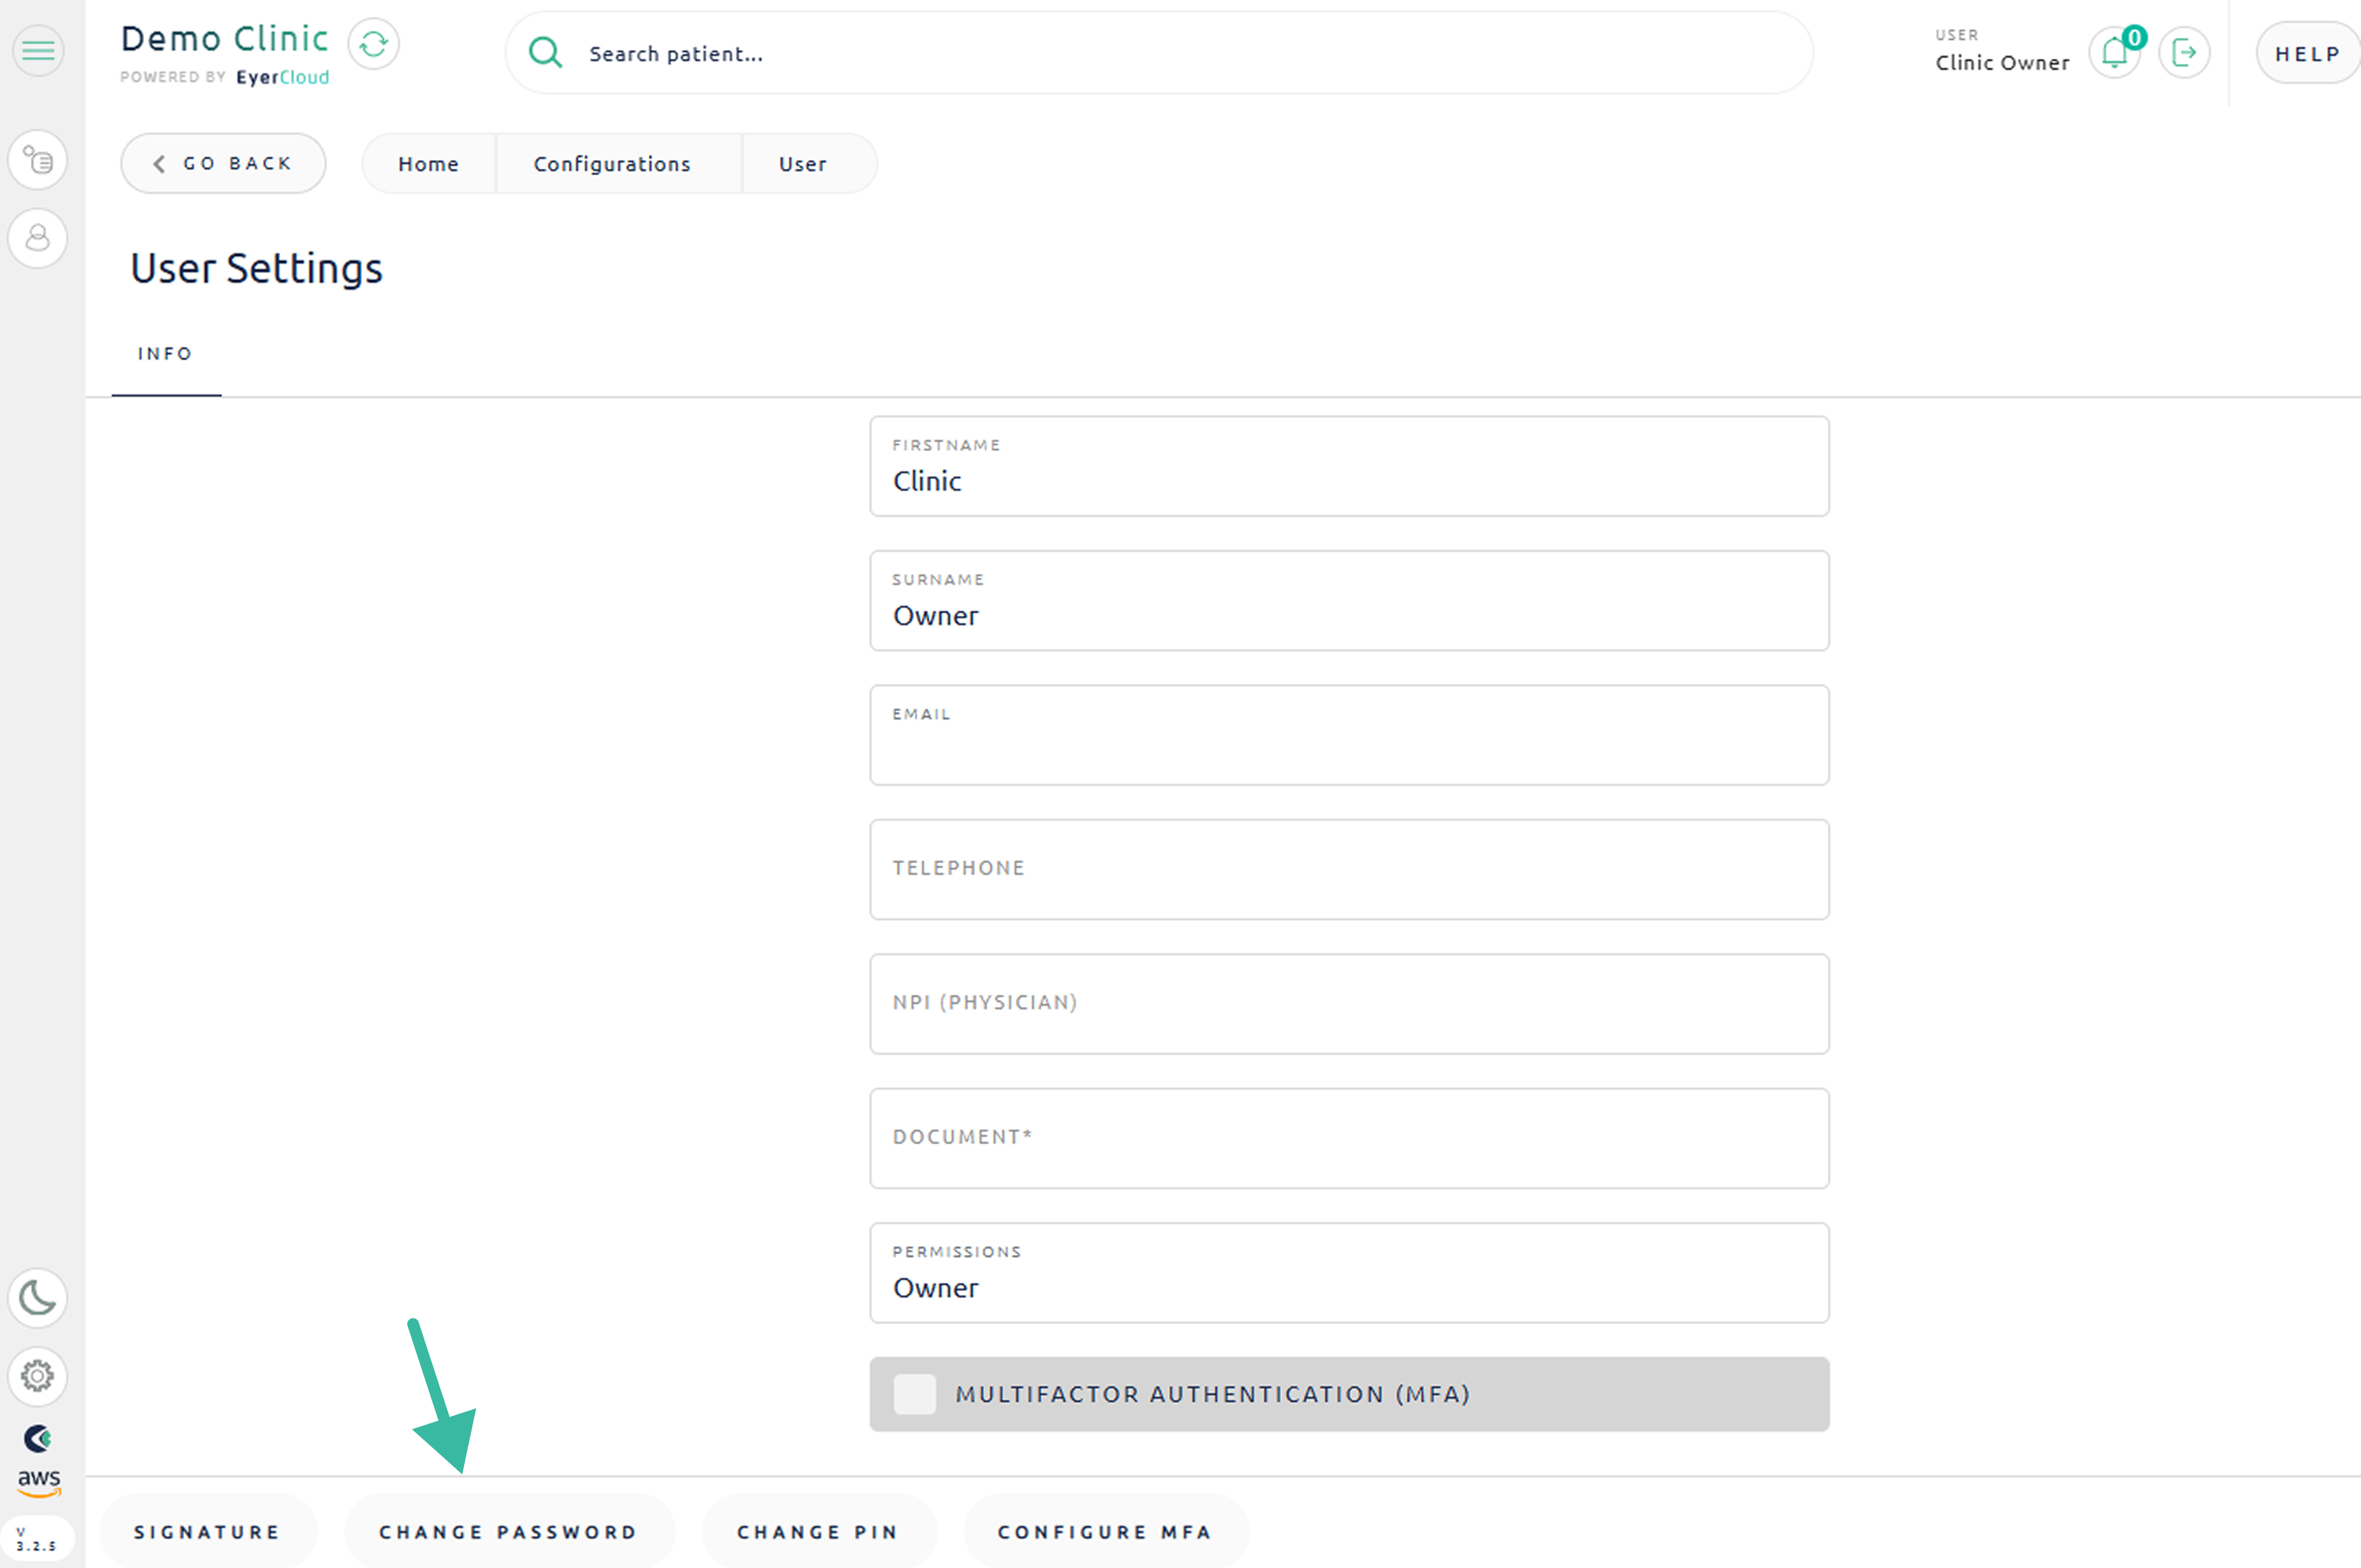The height and width of the screenshot is (1568, 2361).
Task: Toggle dark mode moon icon
Action: tap(38, 1298)
